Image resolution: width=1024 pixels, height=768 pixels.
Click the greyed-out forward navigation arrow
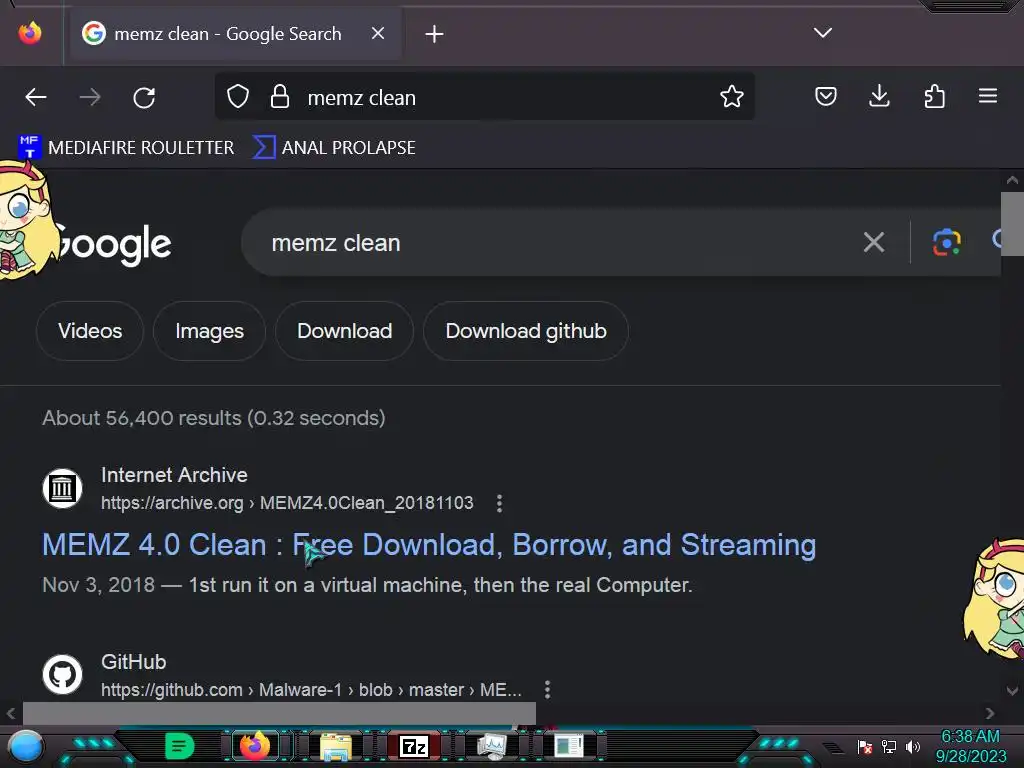tap(89, 97)
